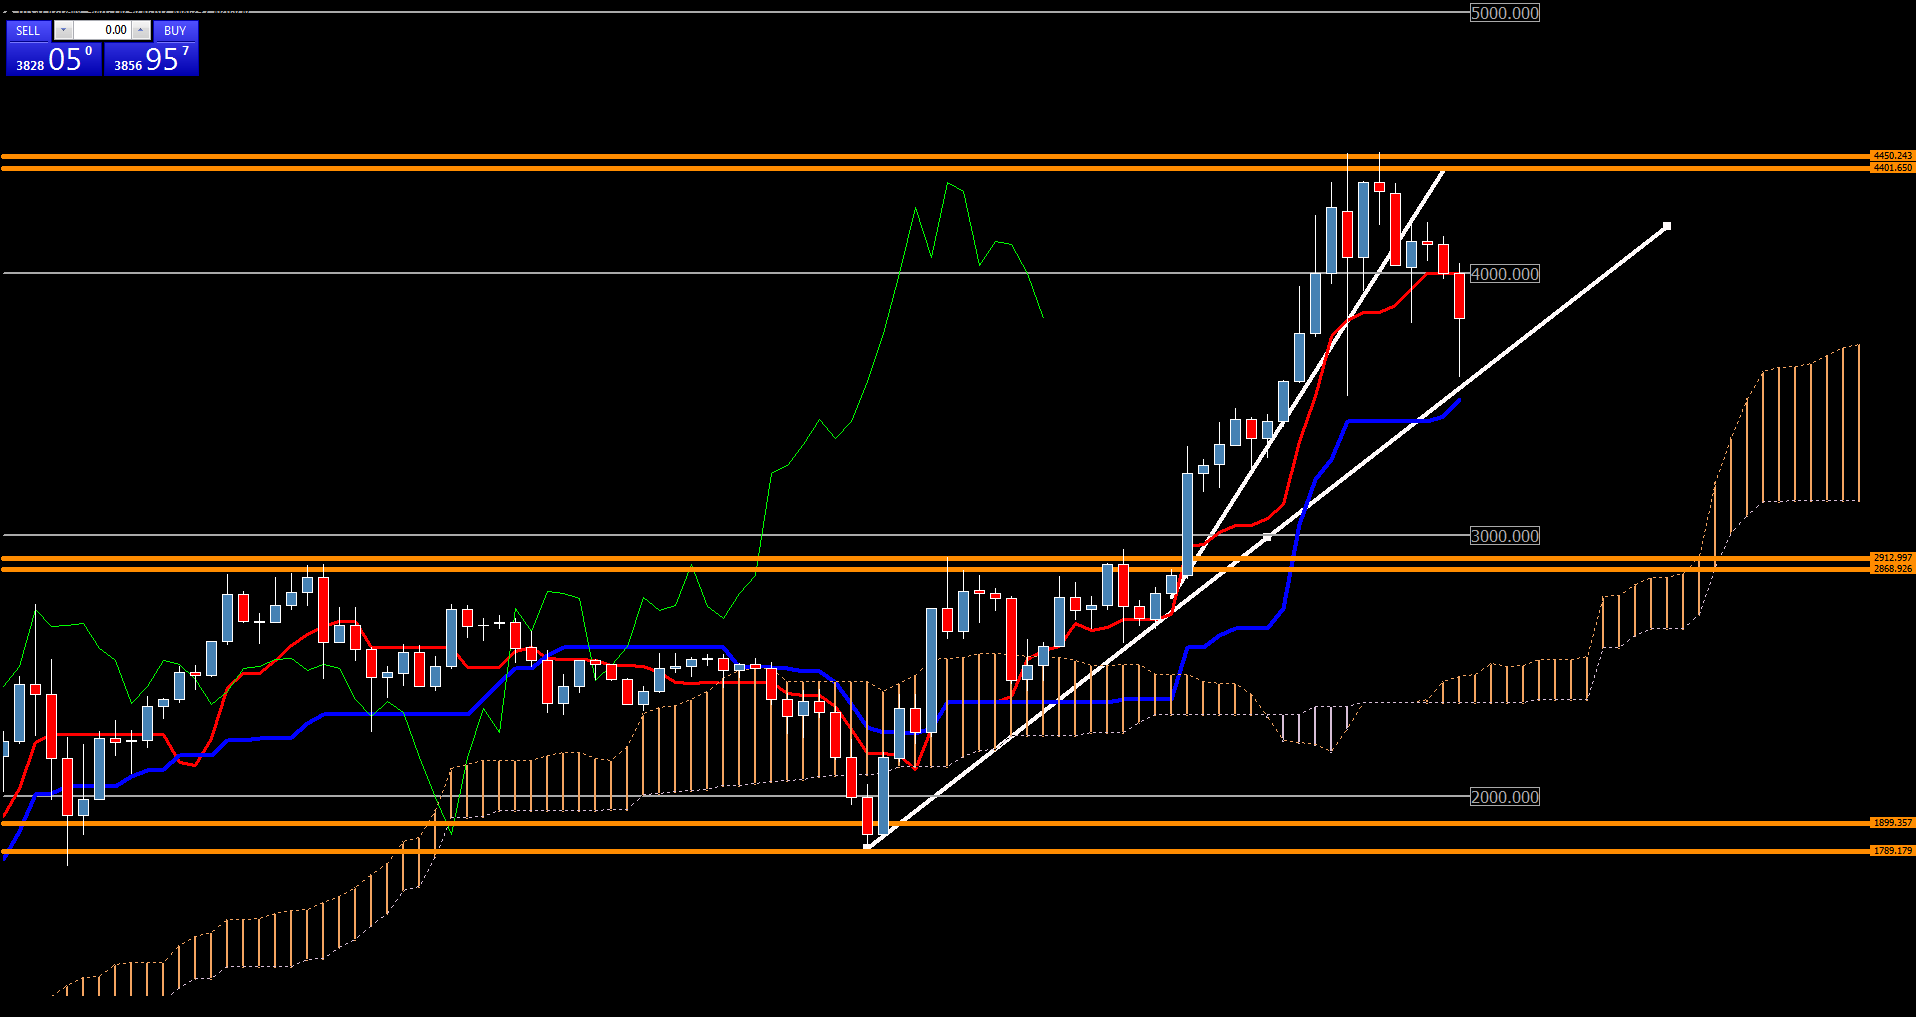This screenshot has width=1916, height=1017.
Task: Select the 3000.000 price level label
Action: tap(1504, 536)
